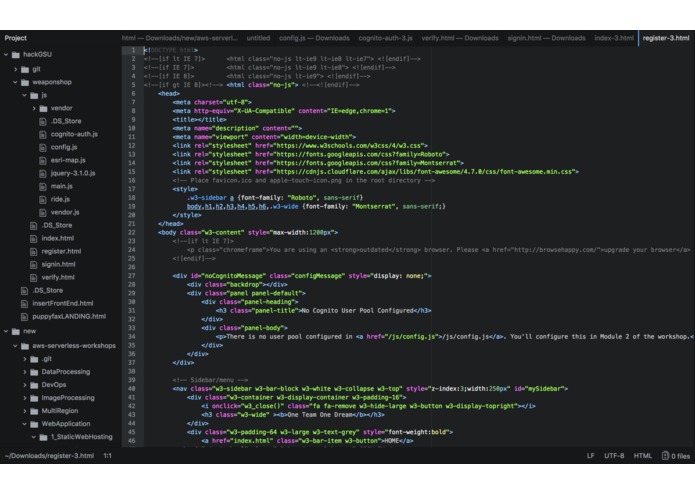Viewport: 695px width, 494px height.
Task: Click the file icon beside index.html
Action: 34,238
